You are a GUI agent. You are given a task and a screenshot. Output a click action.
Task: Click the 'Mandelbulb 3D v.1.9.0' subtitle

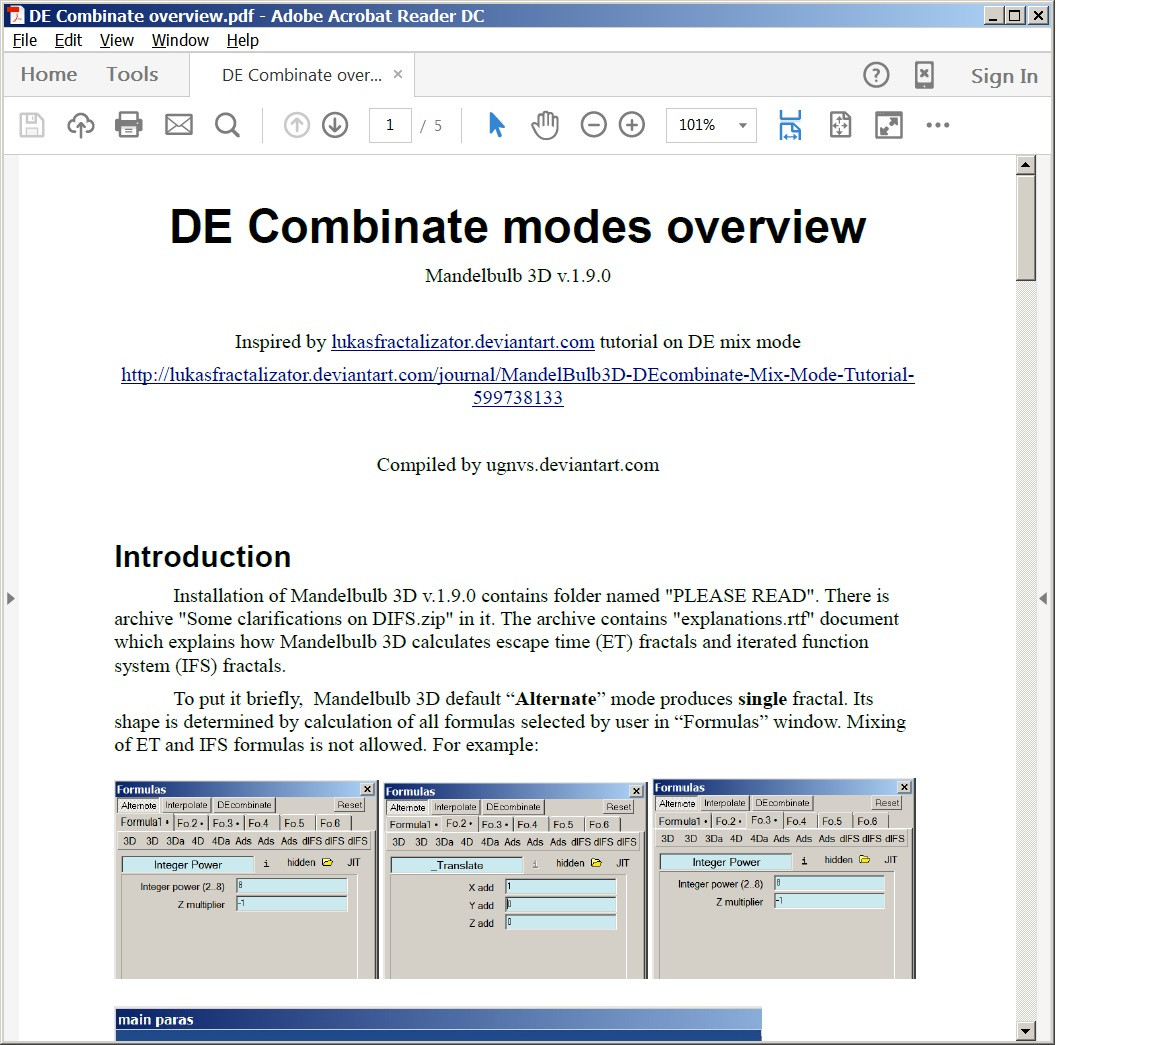[518, 276]
